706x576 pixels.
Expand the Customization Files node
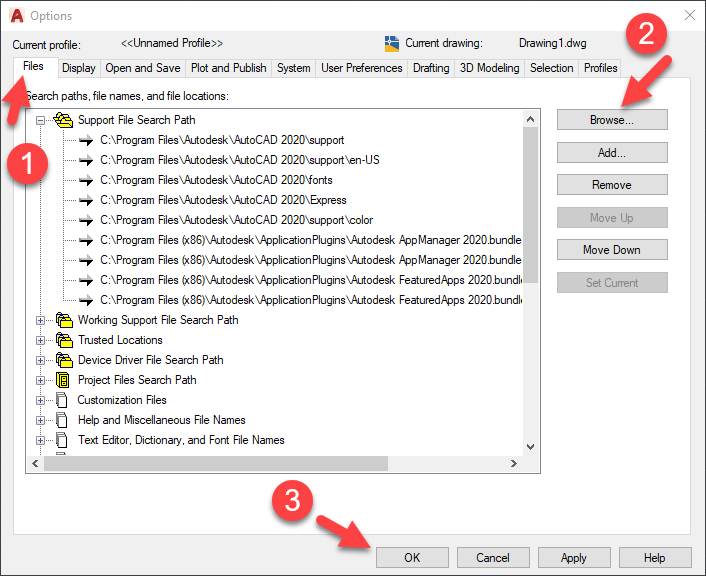pyautogui.click(x=41, y=400)
